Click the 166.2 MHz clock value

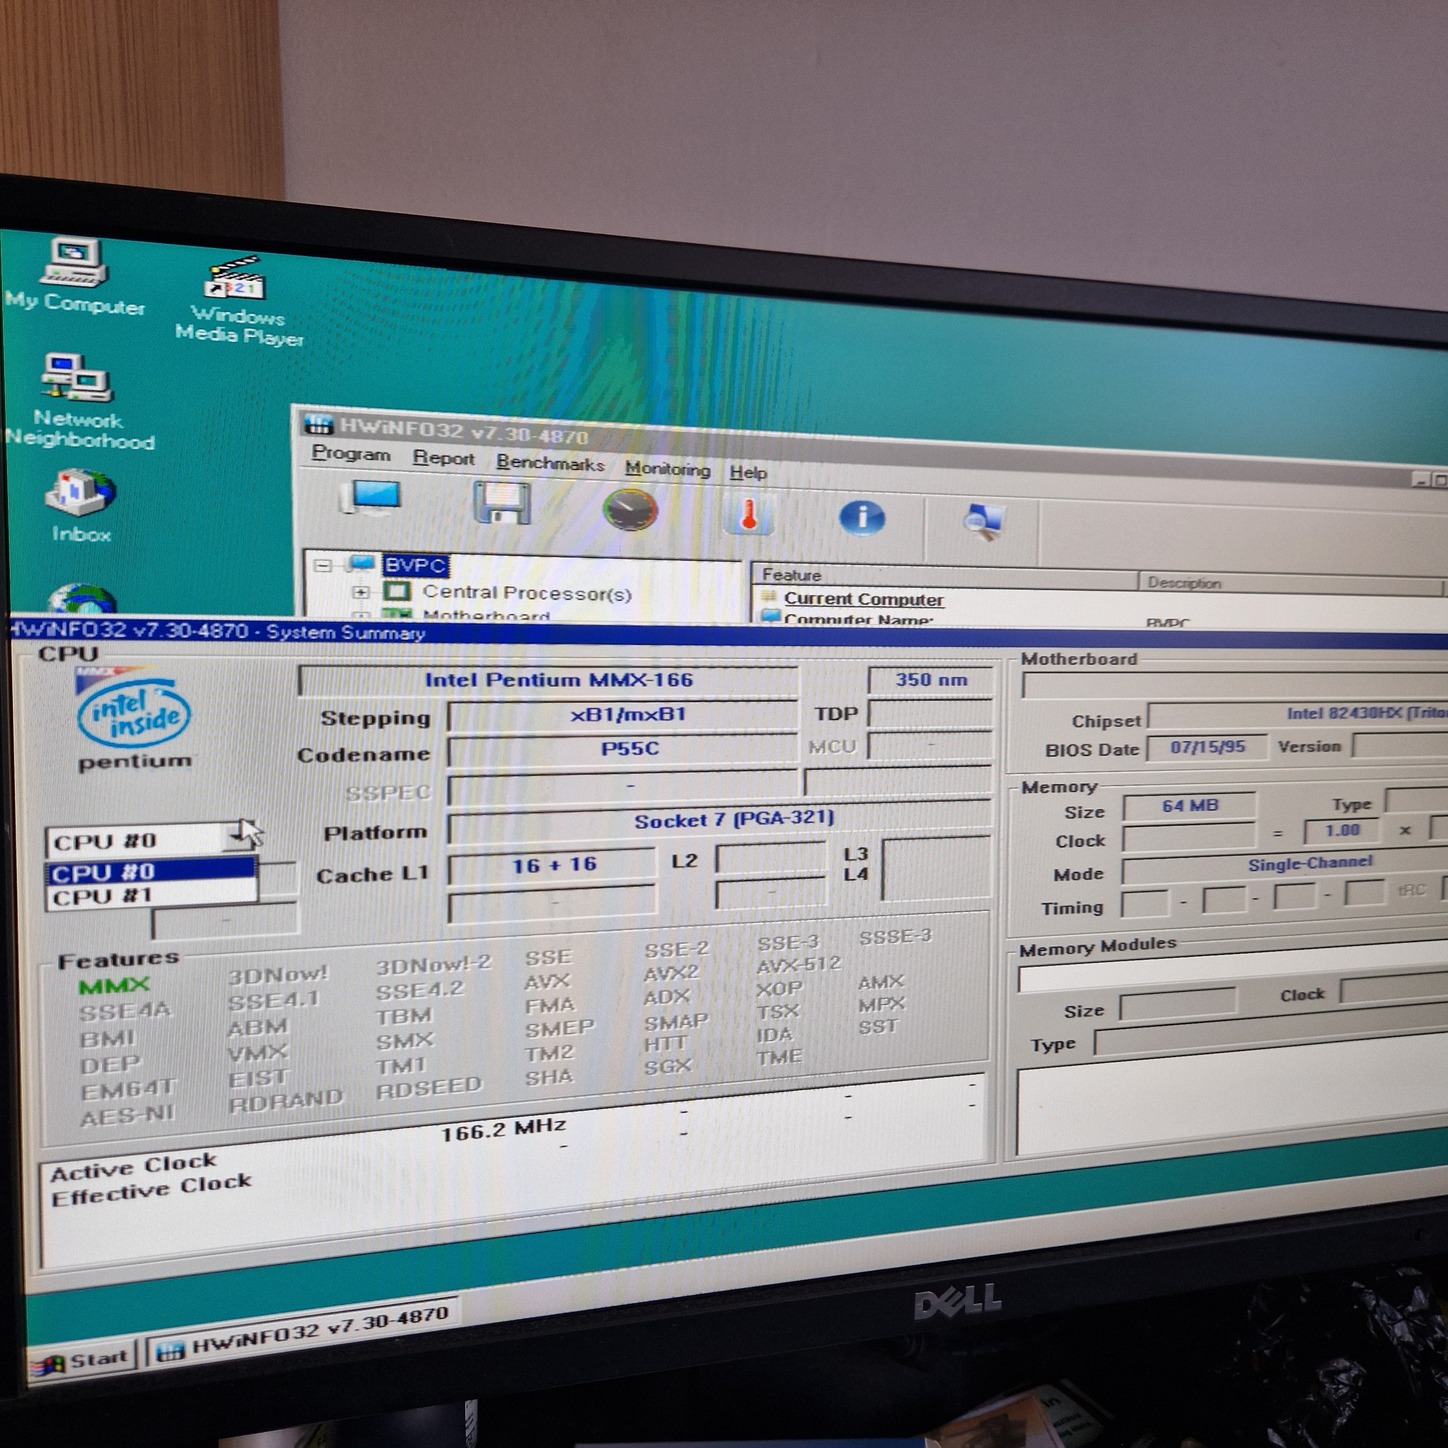coord(503,1129)
